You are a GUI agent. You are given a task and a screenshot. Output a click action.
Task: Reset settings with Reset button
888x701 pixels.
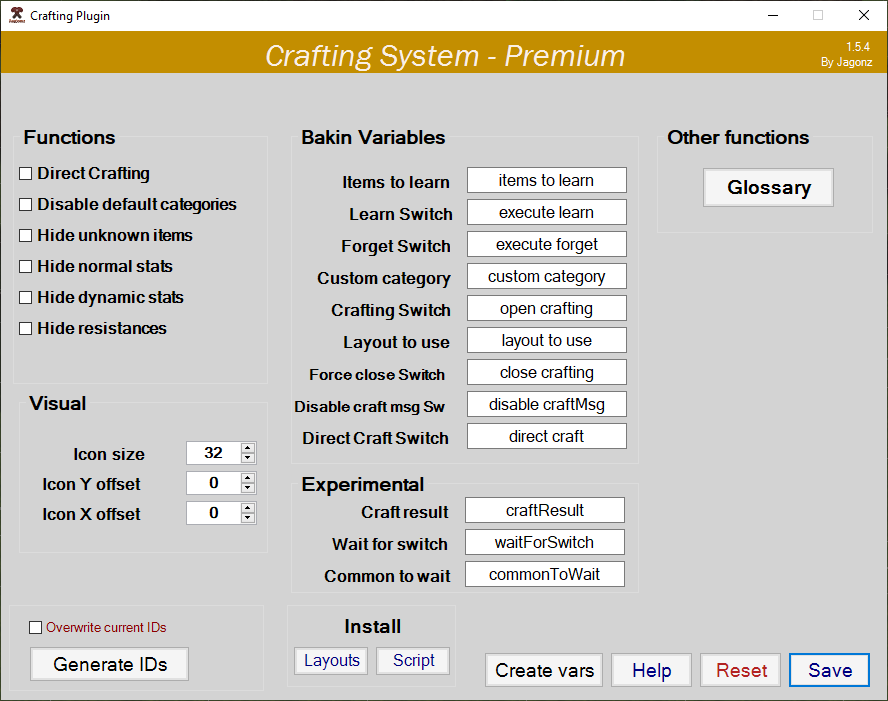coord(741,670)
